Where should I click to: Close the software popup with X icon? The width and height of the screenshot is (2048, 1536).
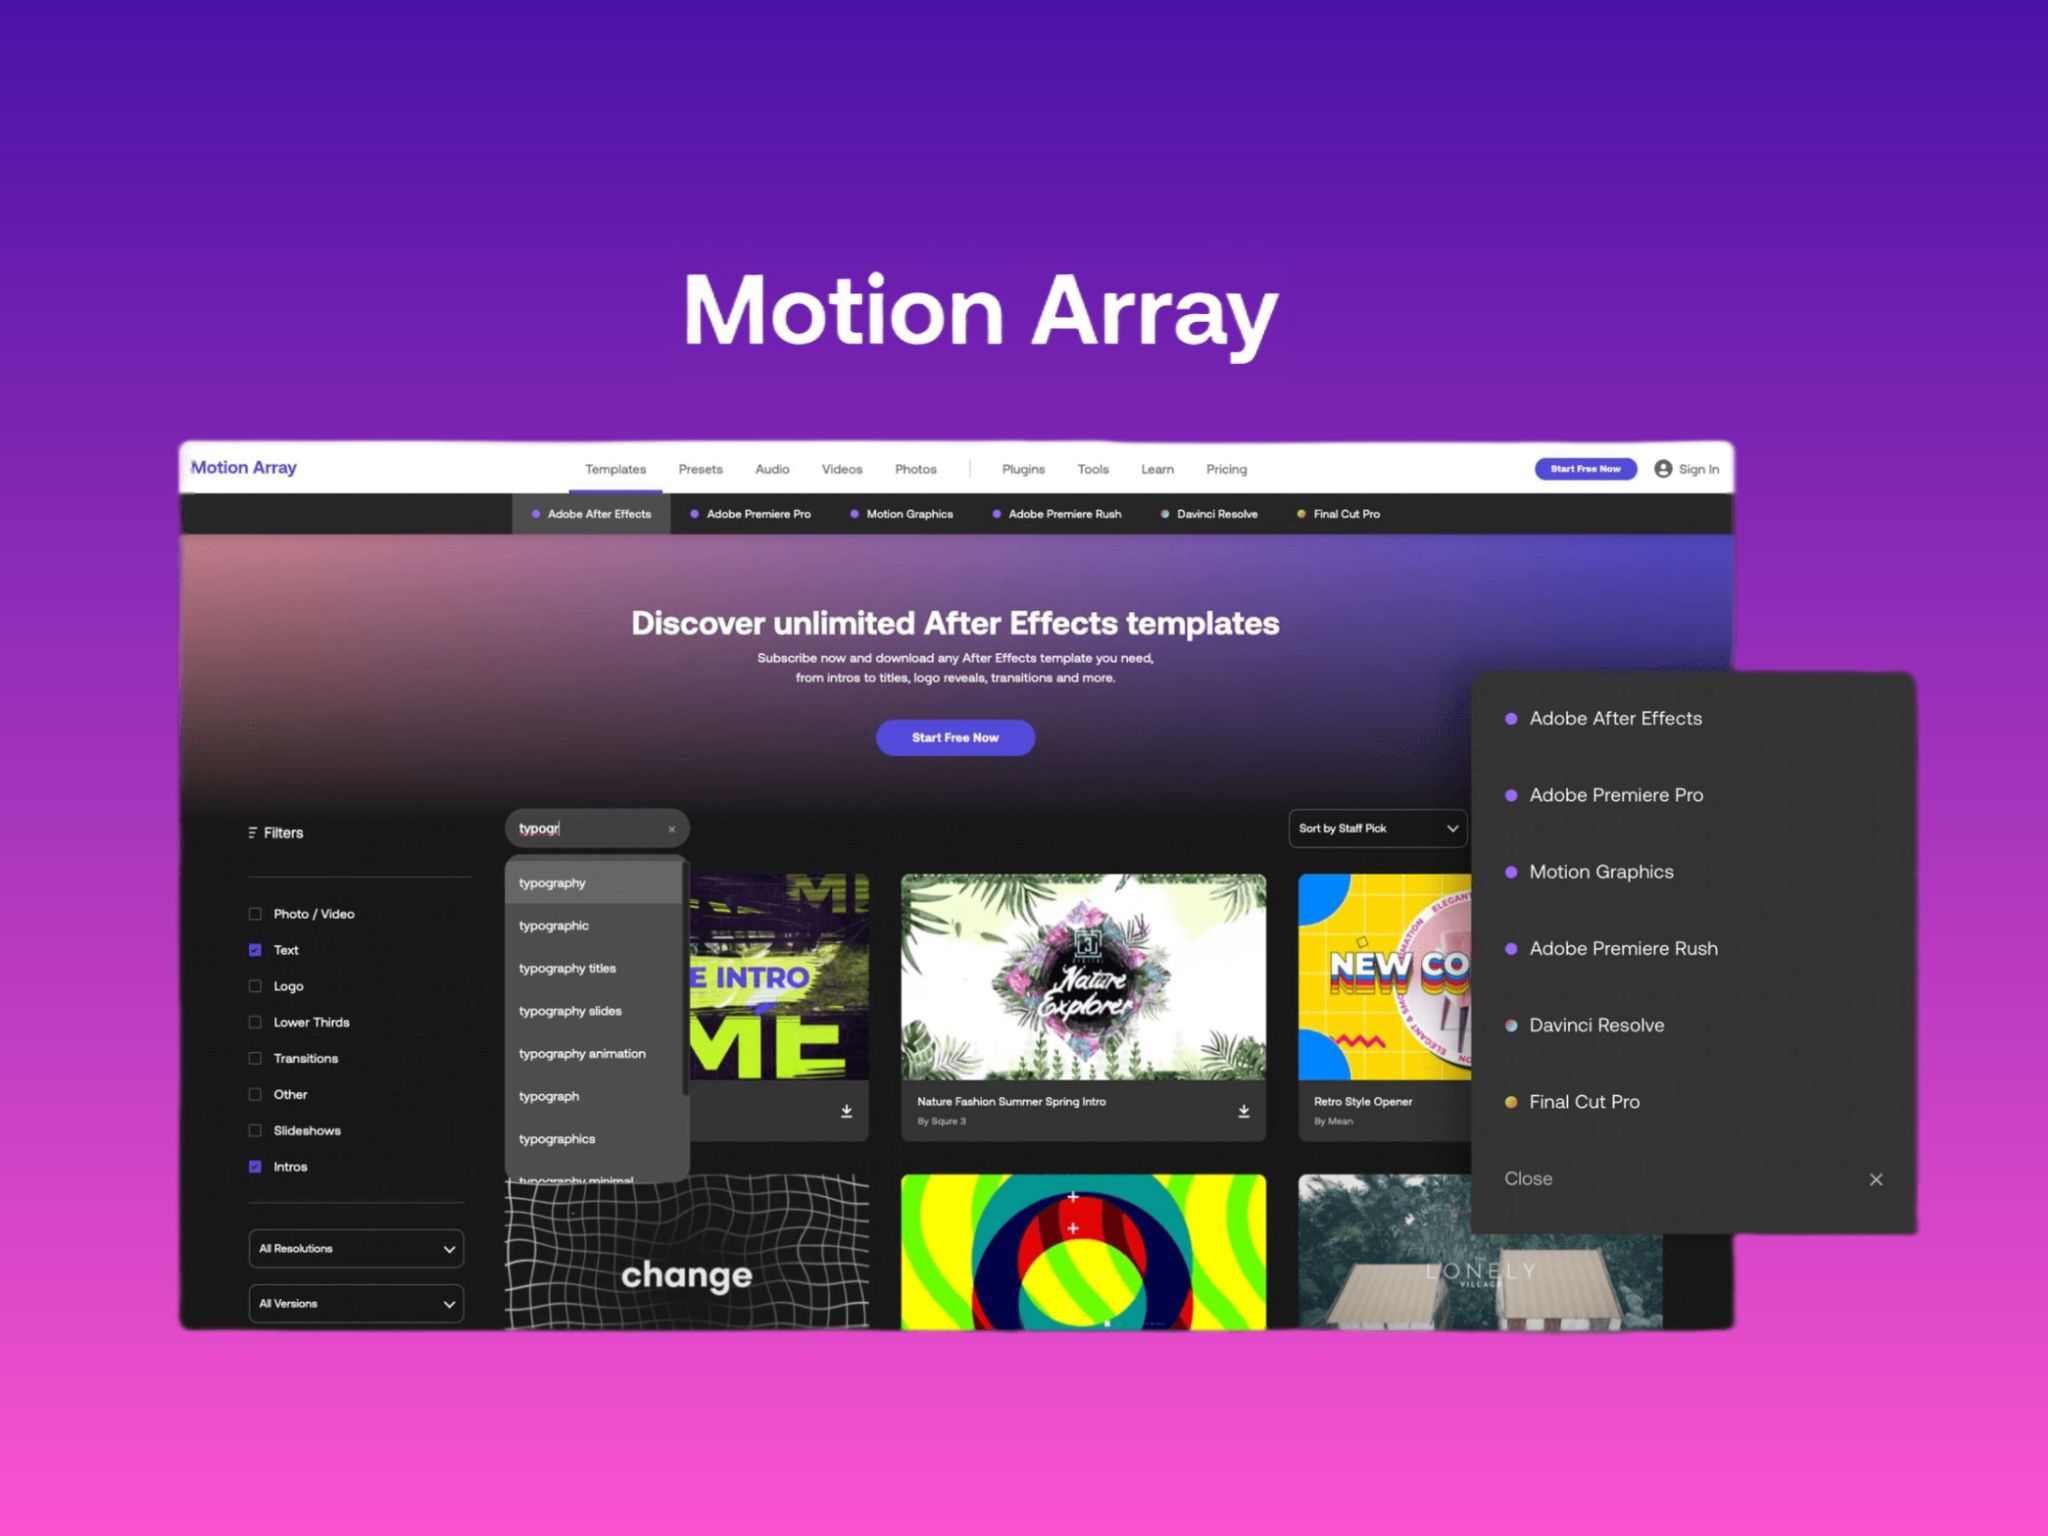(x=1876, y=1180)
